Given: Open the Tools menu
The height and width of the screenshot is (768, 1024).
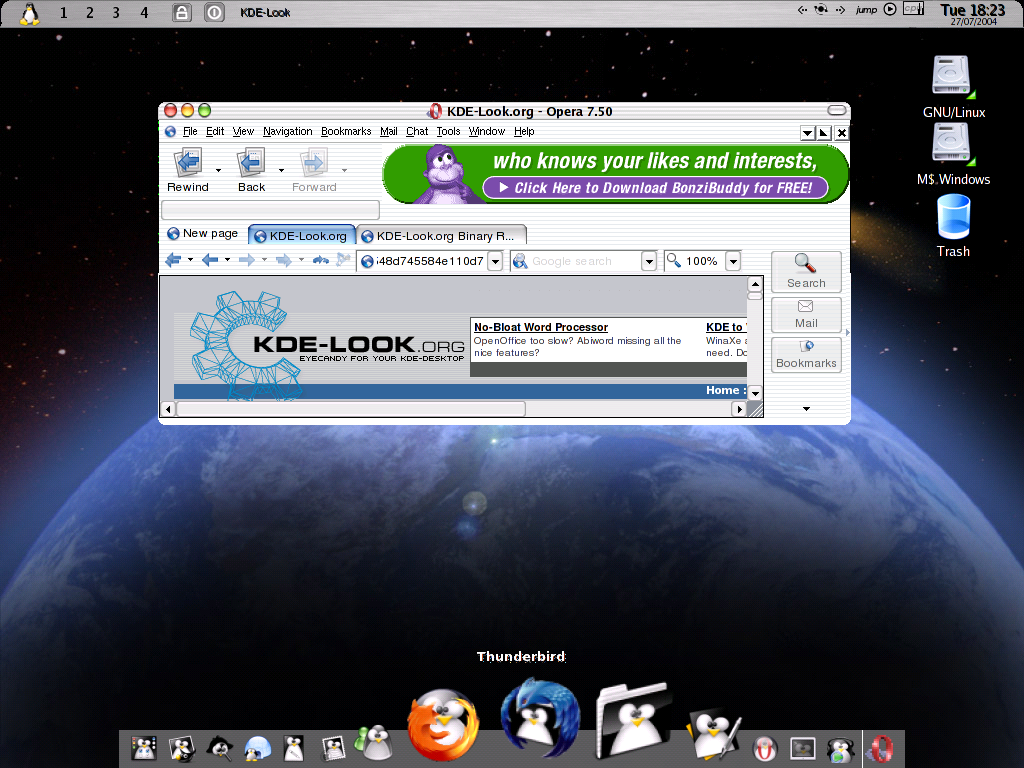Looking at the screenshot, I should [448, 131].
